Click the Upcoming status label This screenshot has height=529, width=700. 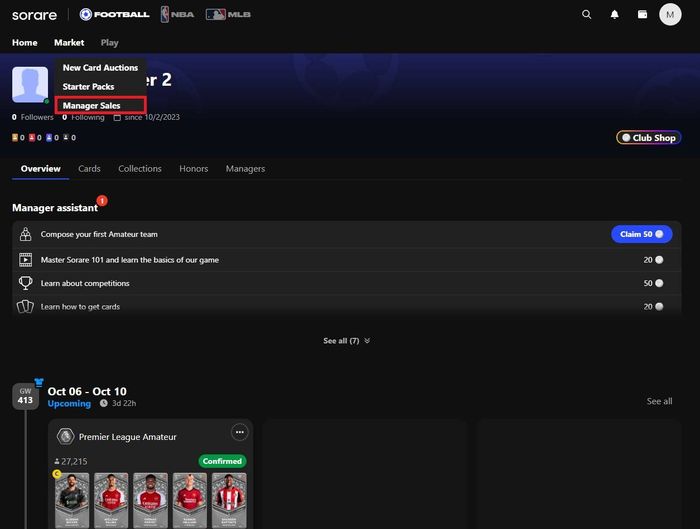point(69,404)
